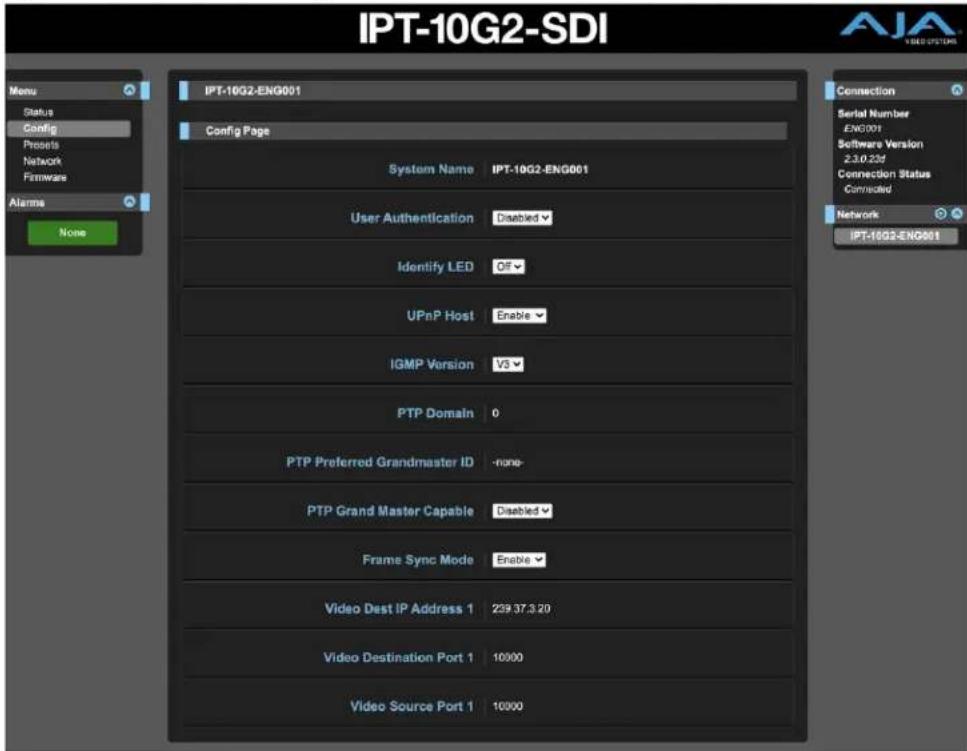Screen dimensions: 967x751
Task: Click the Network panel refresh icon
Action: [940, 214]
